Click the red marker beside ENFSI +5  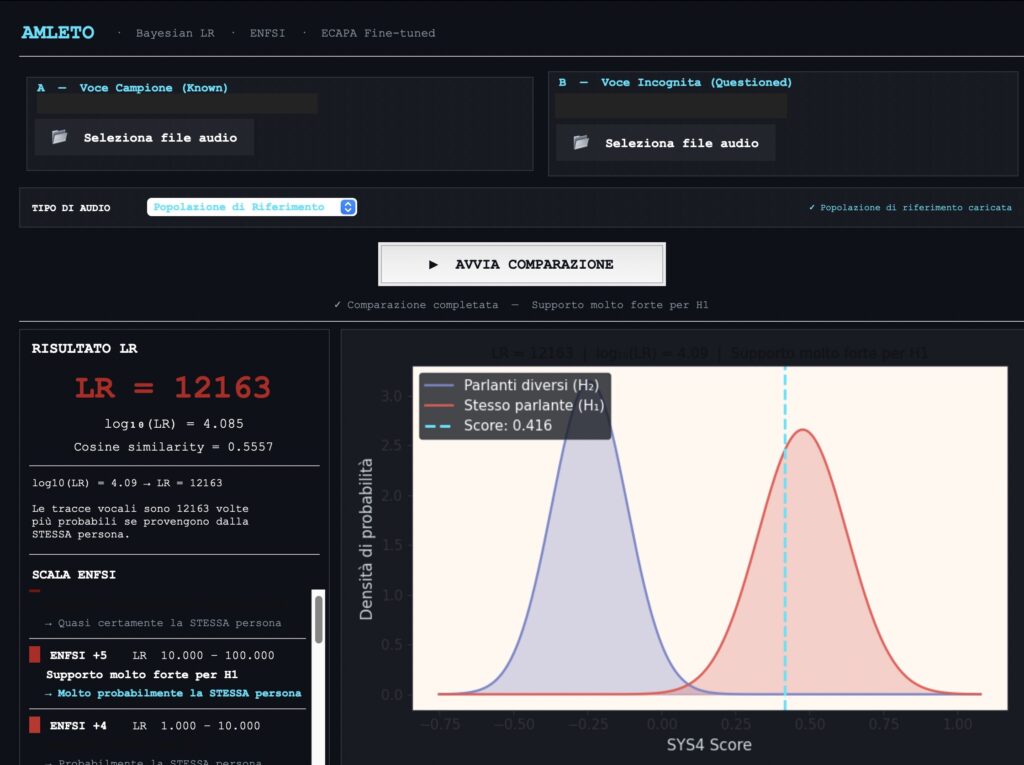(x=35, y=655)
